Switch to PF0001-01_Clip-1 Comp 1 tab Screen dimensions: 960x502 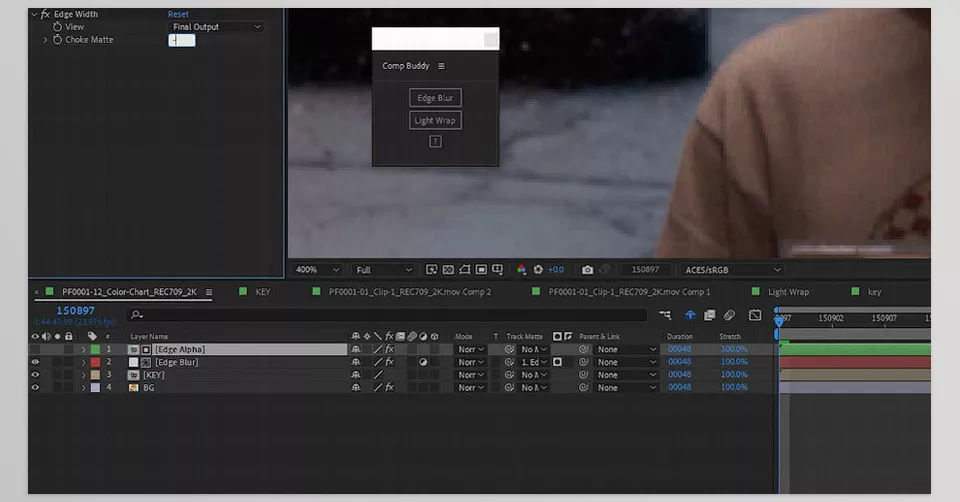pyautogui.click(x=629, y=292)
